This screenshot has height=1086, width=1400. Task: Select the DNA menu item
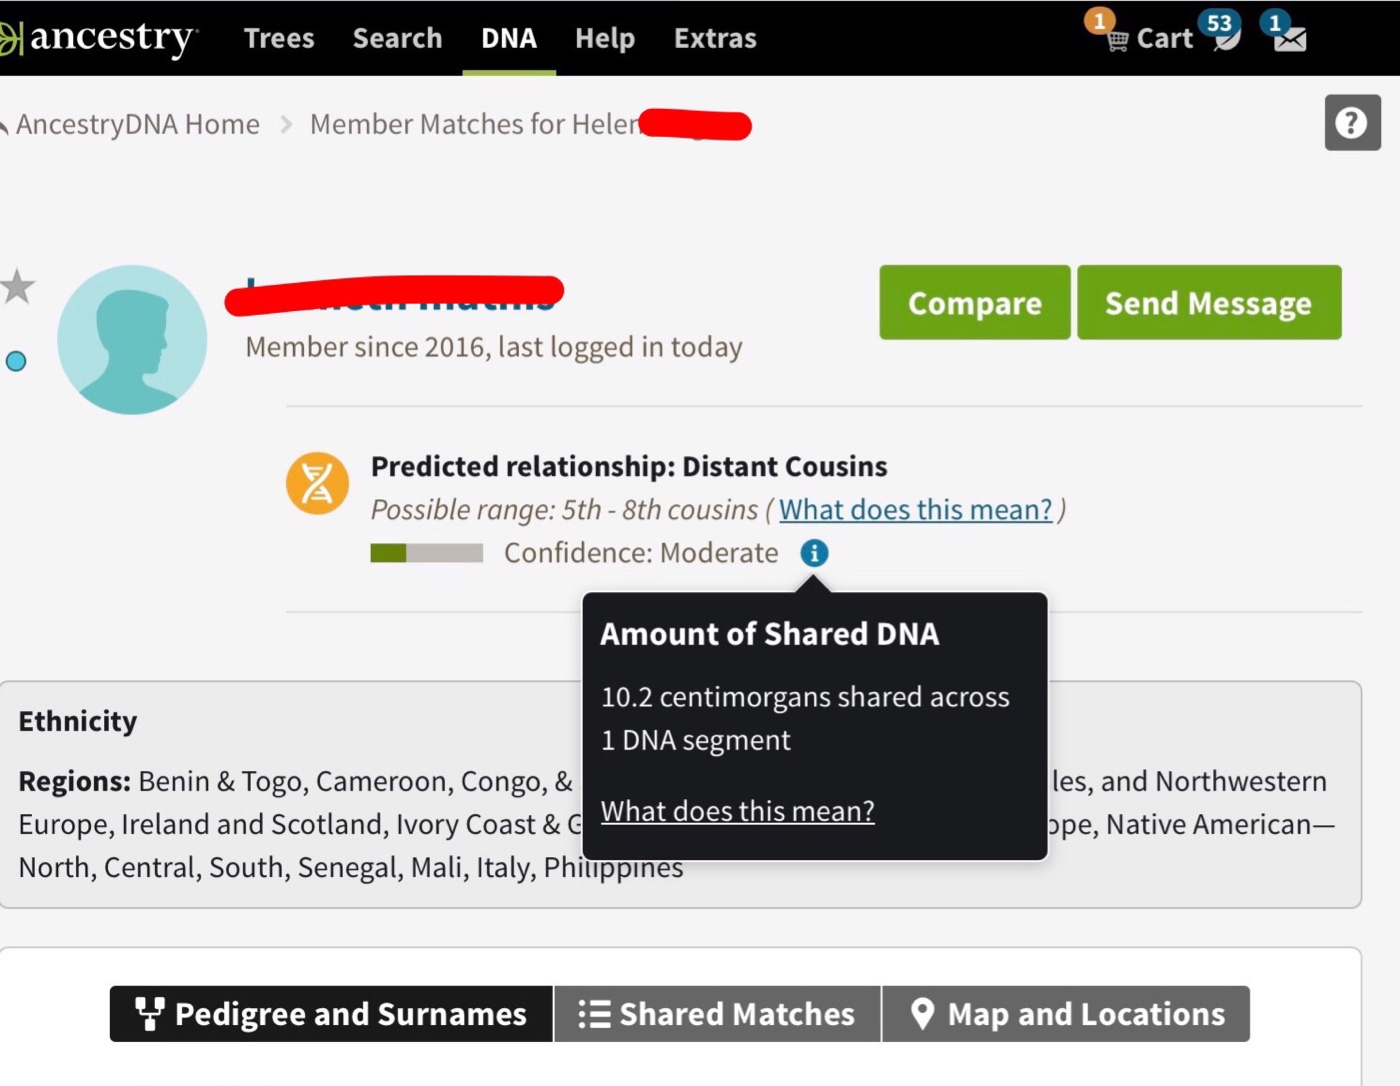pyautogui.click(x=508, y=38)
